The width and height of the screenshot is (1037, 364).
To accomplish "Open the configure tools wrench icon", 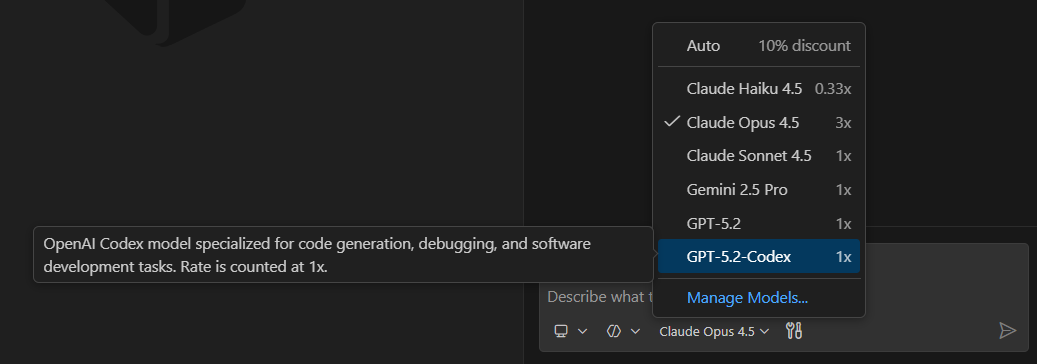I will click(794, 331).
